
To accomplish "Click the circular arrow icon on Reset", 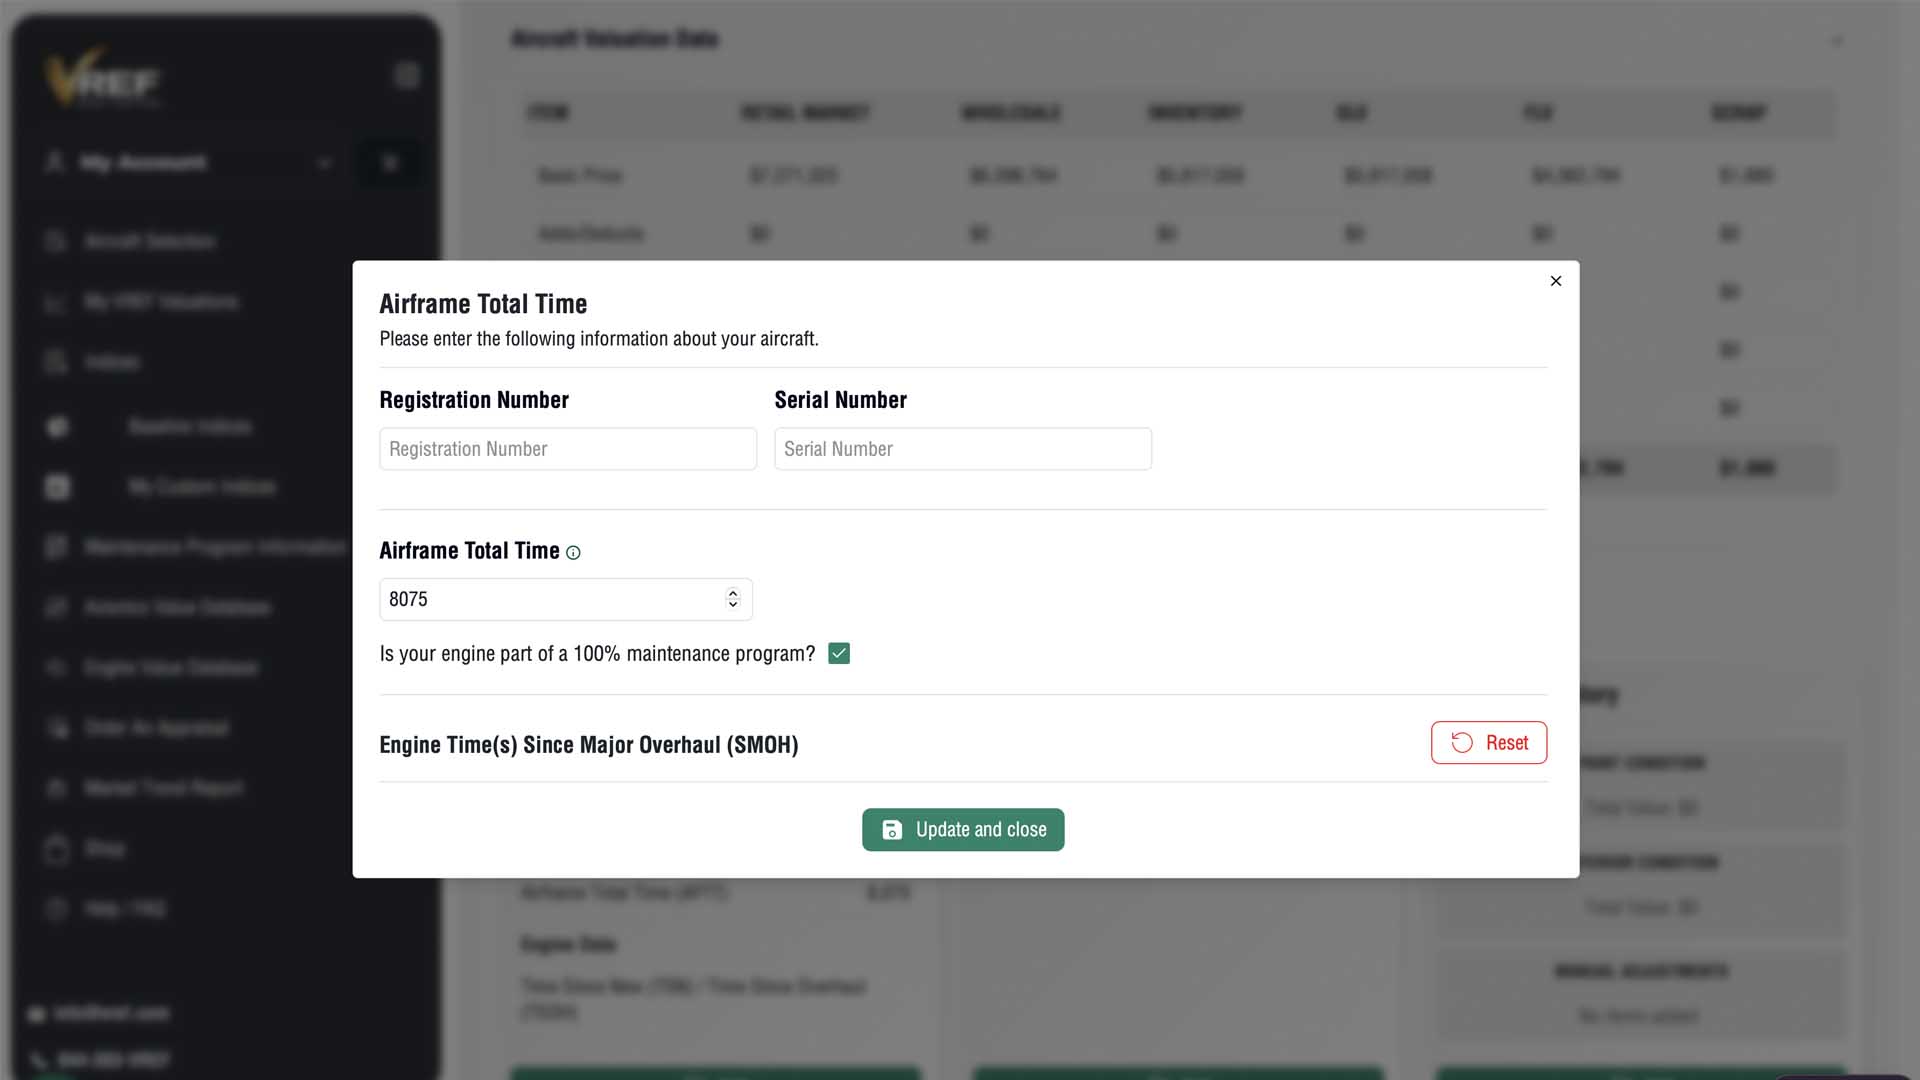I will 1462,743.
